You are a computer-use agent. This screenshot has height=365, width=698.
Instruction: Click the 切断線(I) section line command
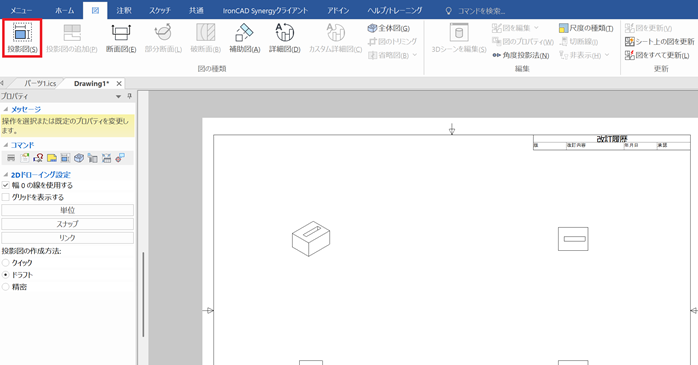coord(579,41)
